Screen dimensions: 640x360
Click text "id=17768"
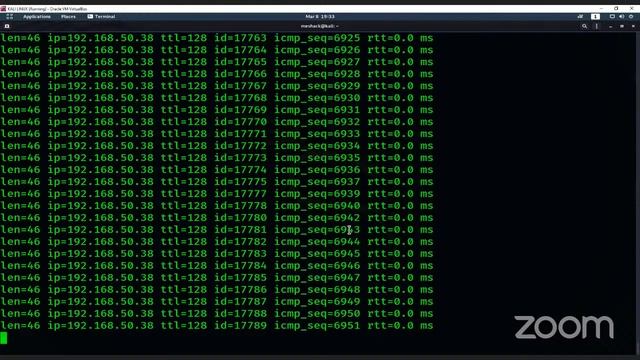point(240,98)
